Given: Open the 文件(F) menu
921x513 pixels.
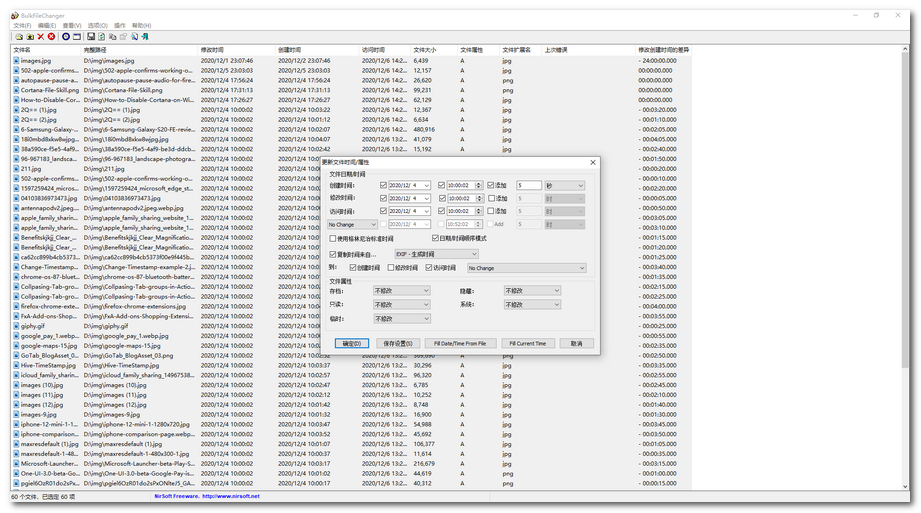Looking at the screenshot, I should (x=22, y=25).
